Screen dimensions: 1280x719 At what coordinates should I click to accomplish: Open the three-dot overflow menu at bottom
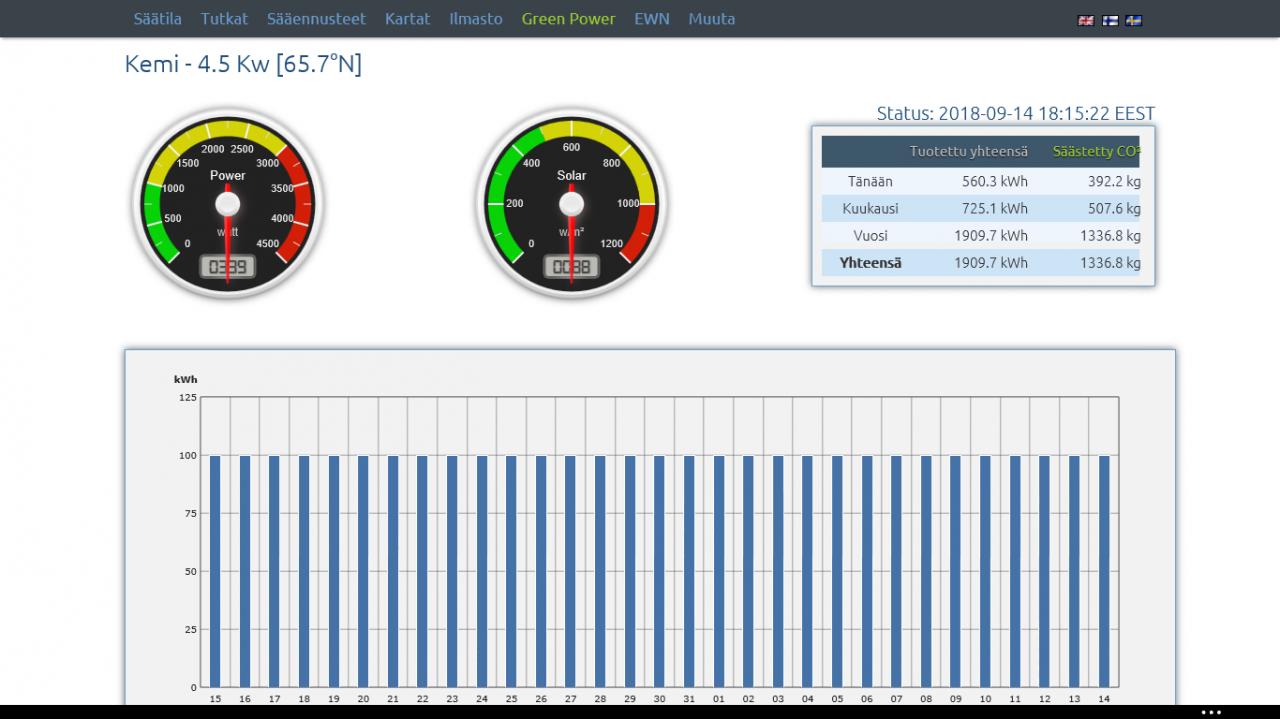[x=1211, y=712]
